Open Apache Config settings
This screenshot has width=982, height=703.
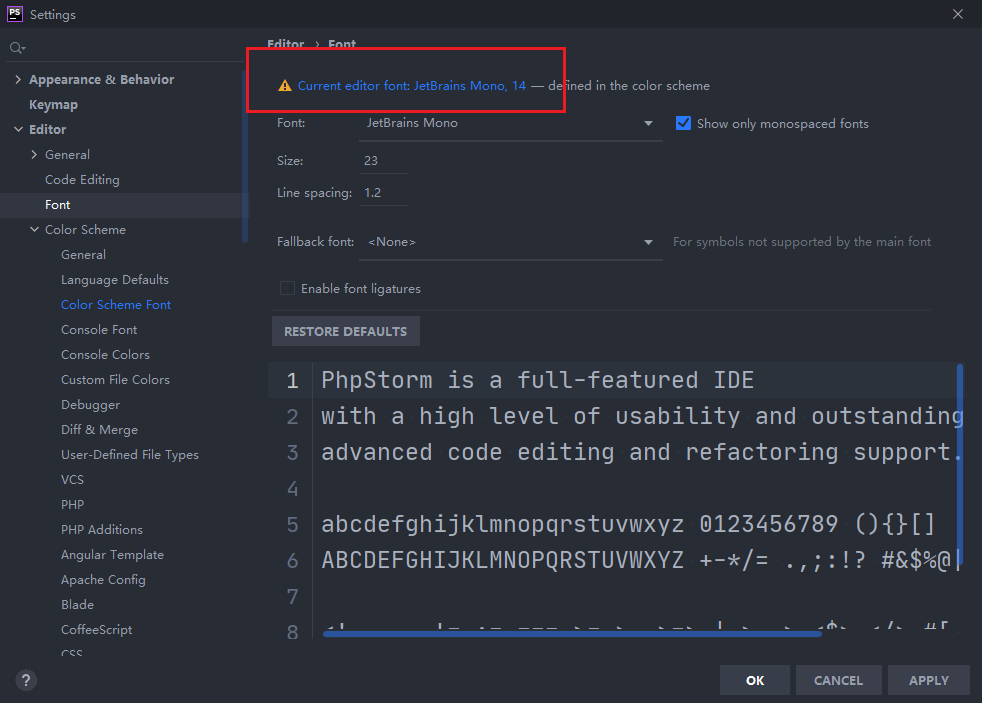103,580
